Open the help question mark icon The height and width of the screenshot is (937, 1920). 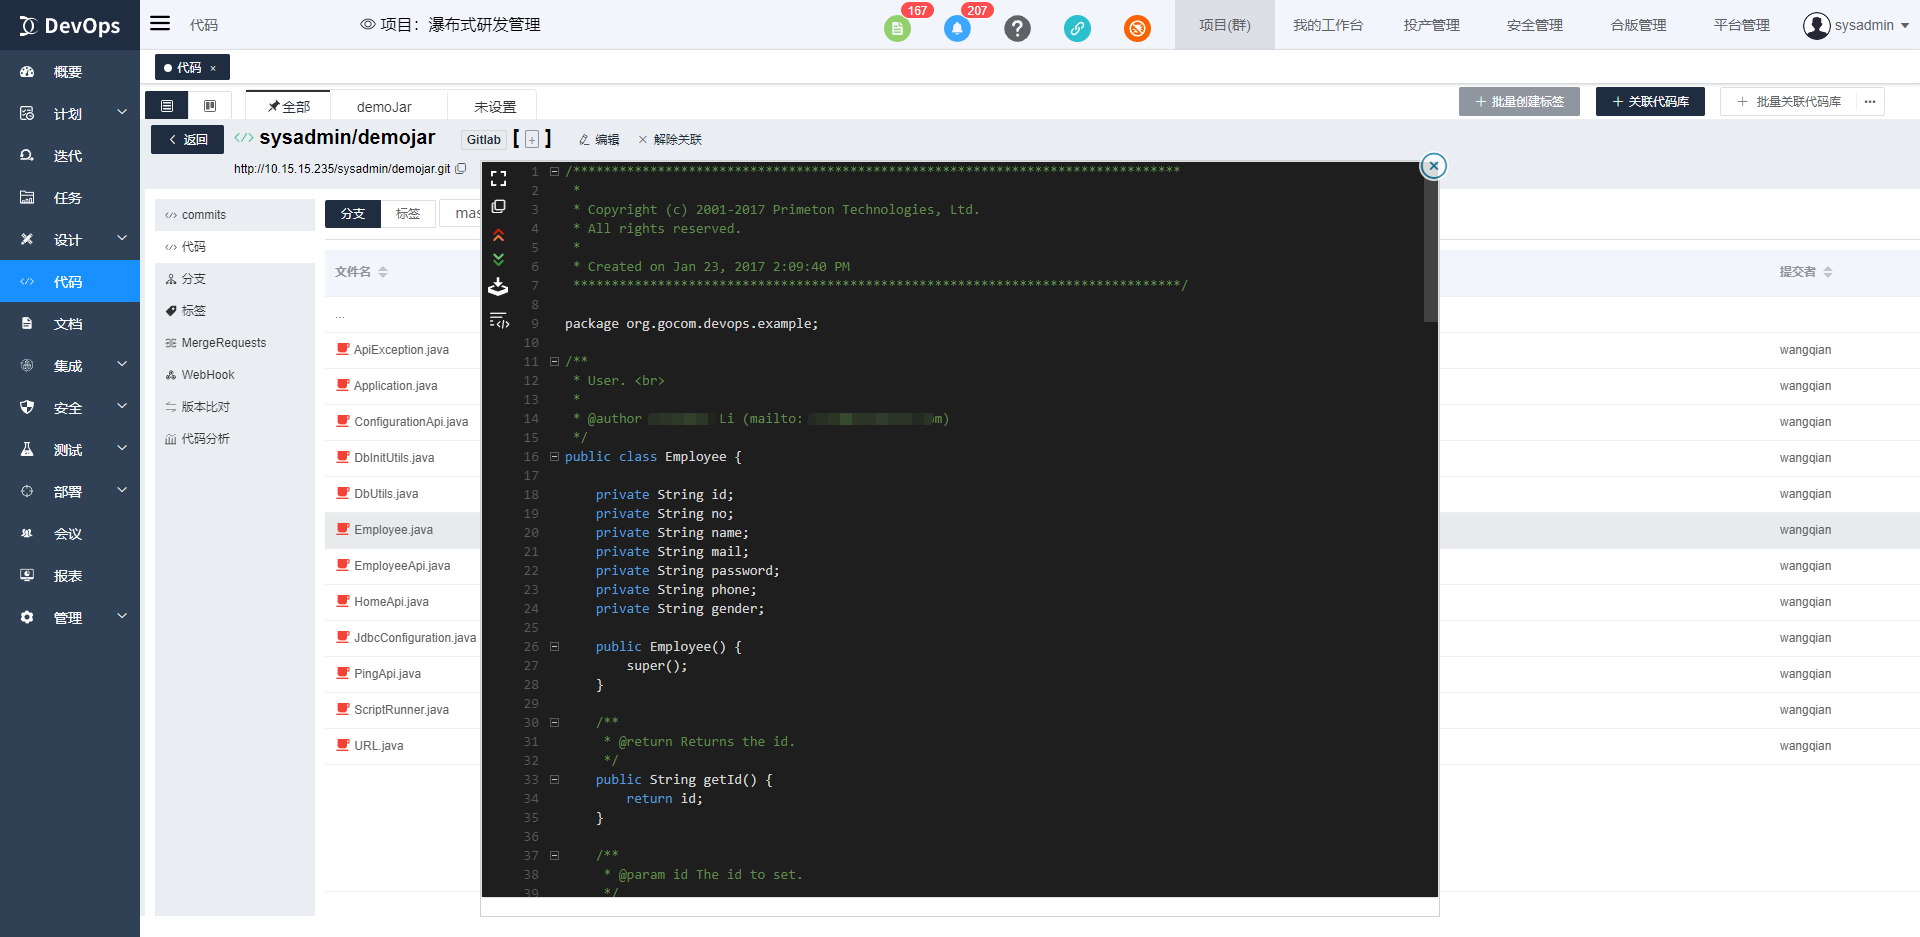(1017, 28)
